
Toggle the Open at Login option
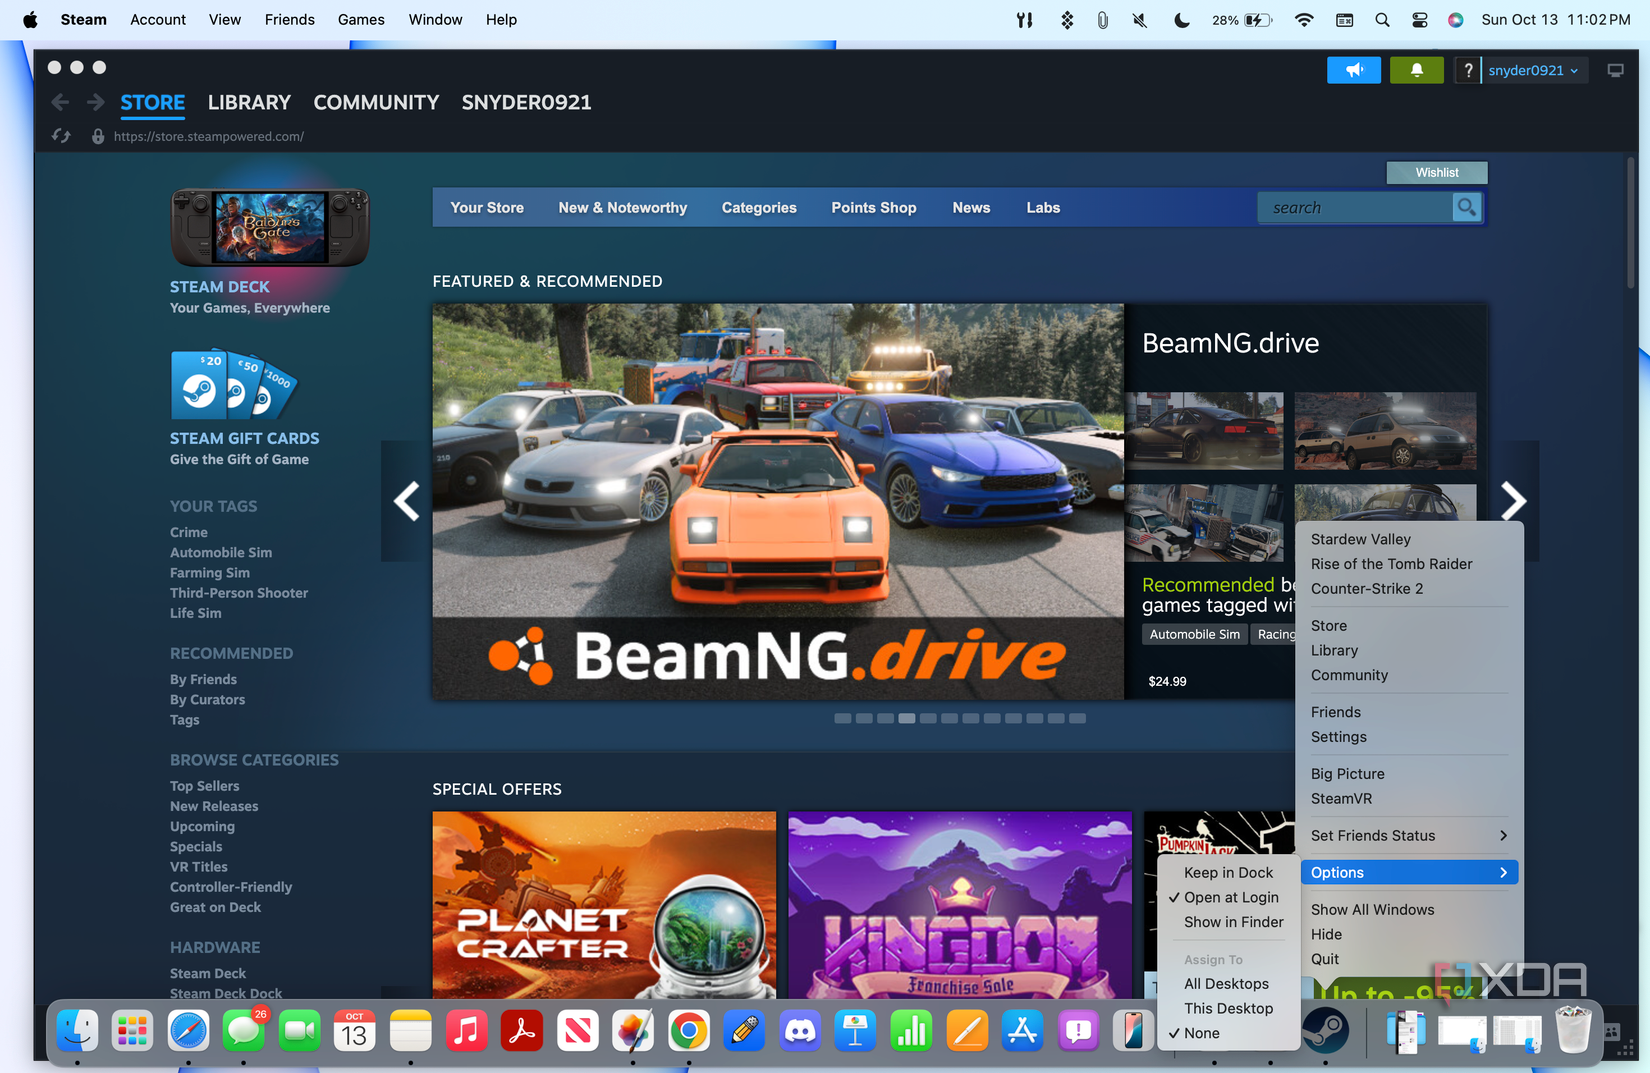1229,897
